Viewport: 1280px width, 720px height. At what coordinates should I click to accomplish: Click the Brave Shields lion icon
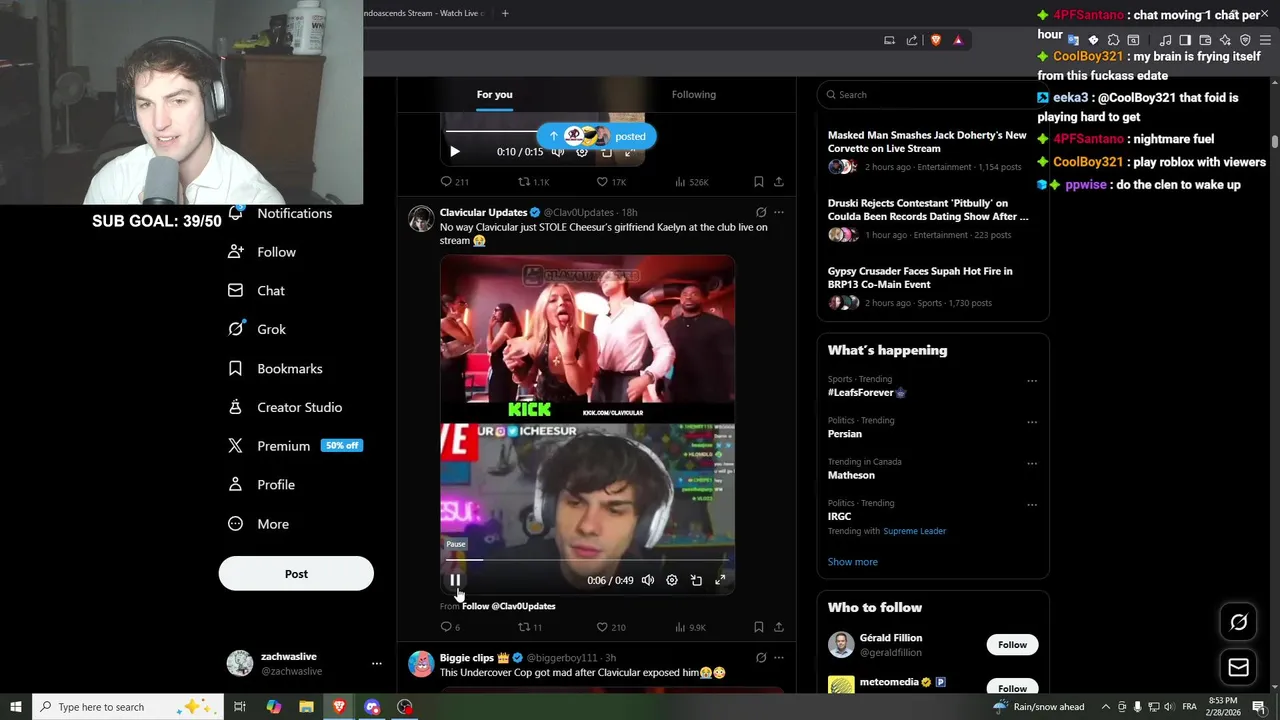(936, 40)
